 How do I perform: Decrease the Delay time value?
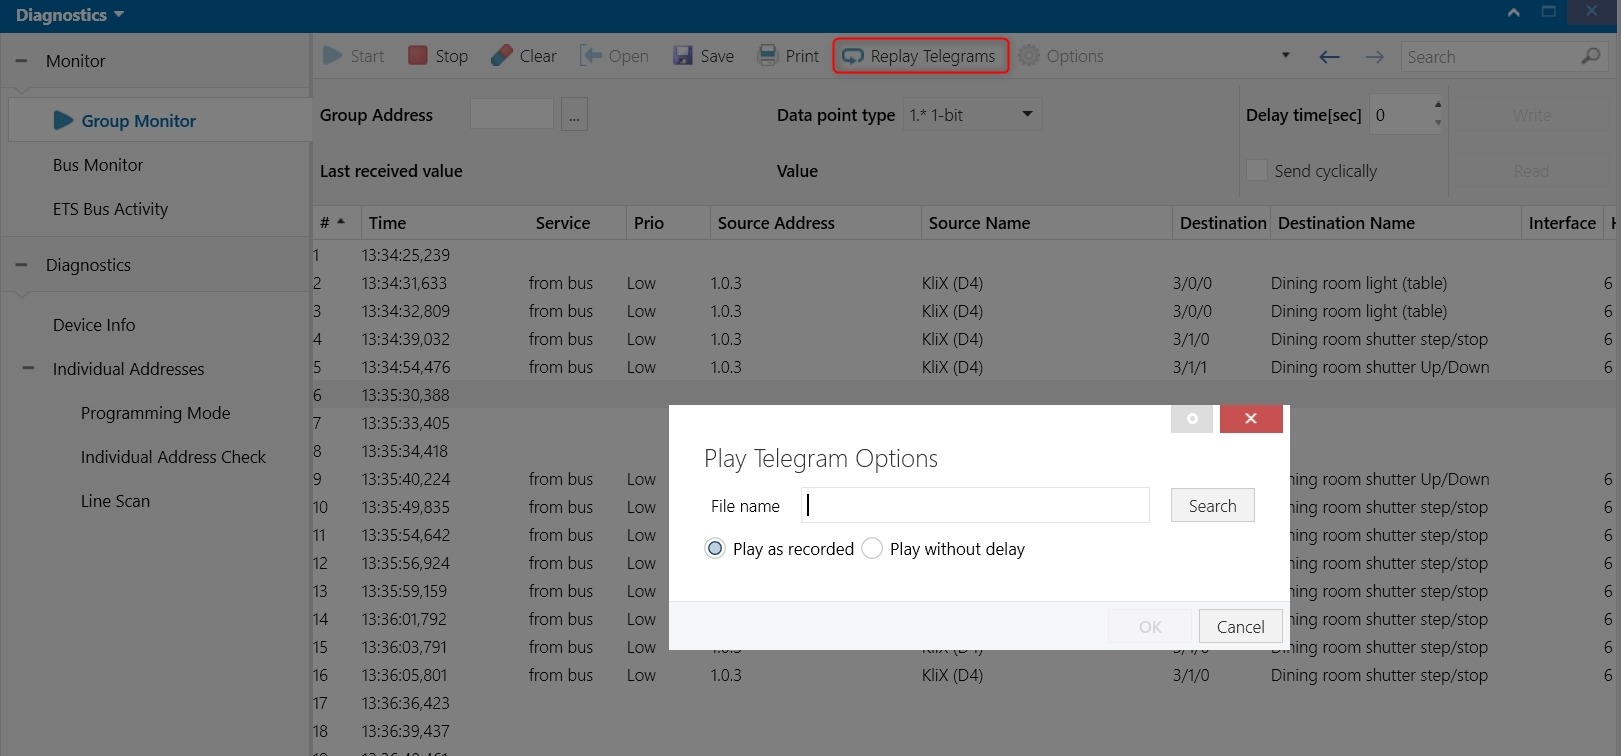1438,123
